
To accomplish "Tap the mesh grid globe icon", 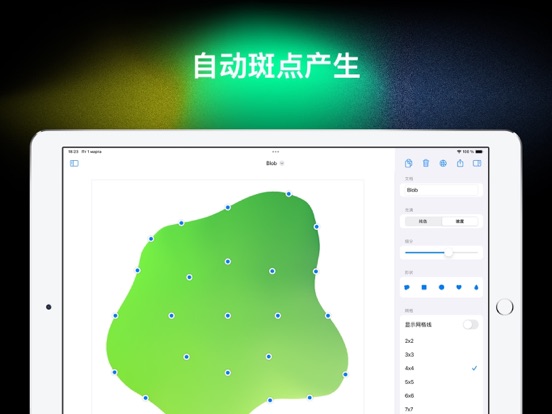I will [x=443, y=163].
